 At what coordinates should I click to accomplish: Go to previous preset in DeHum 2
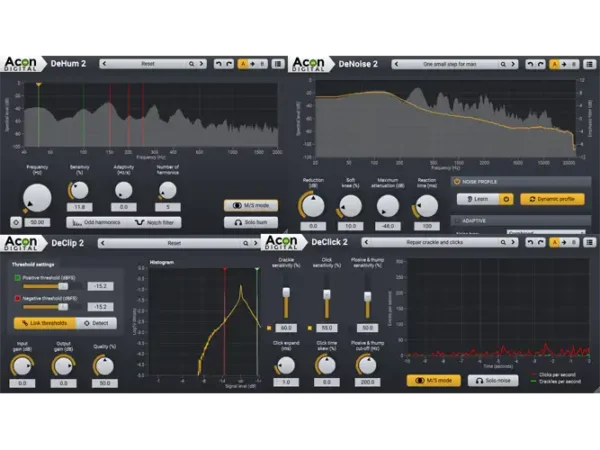pyautogui.click(x=104, y=64)
